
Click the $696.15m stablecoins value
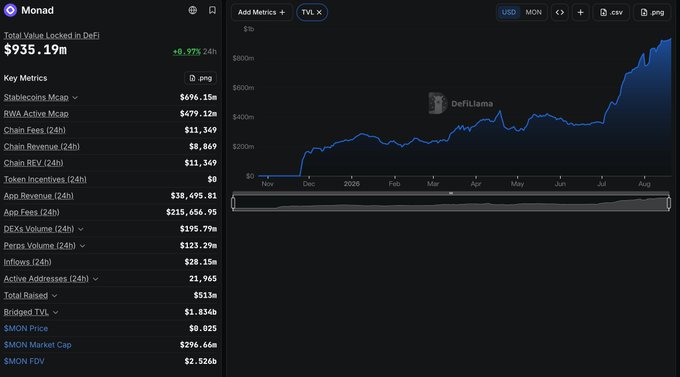click(x=198, y=97)
